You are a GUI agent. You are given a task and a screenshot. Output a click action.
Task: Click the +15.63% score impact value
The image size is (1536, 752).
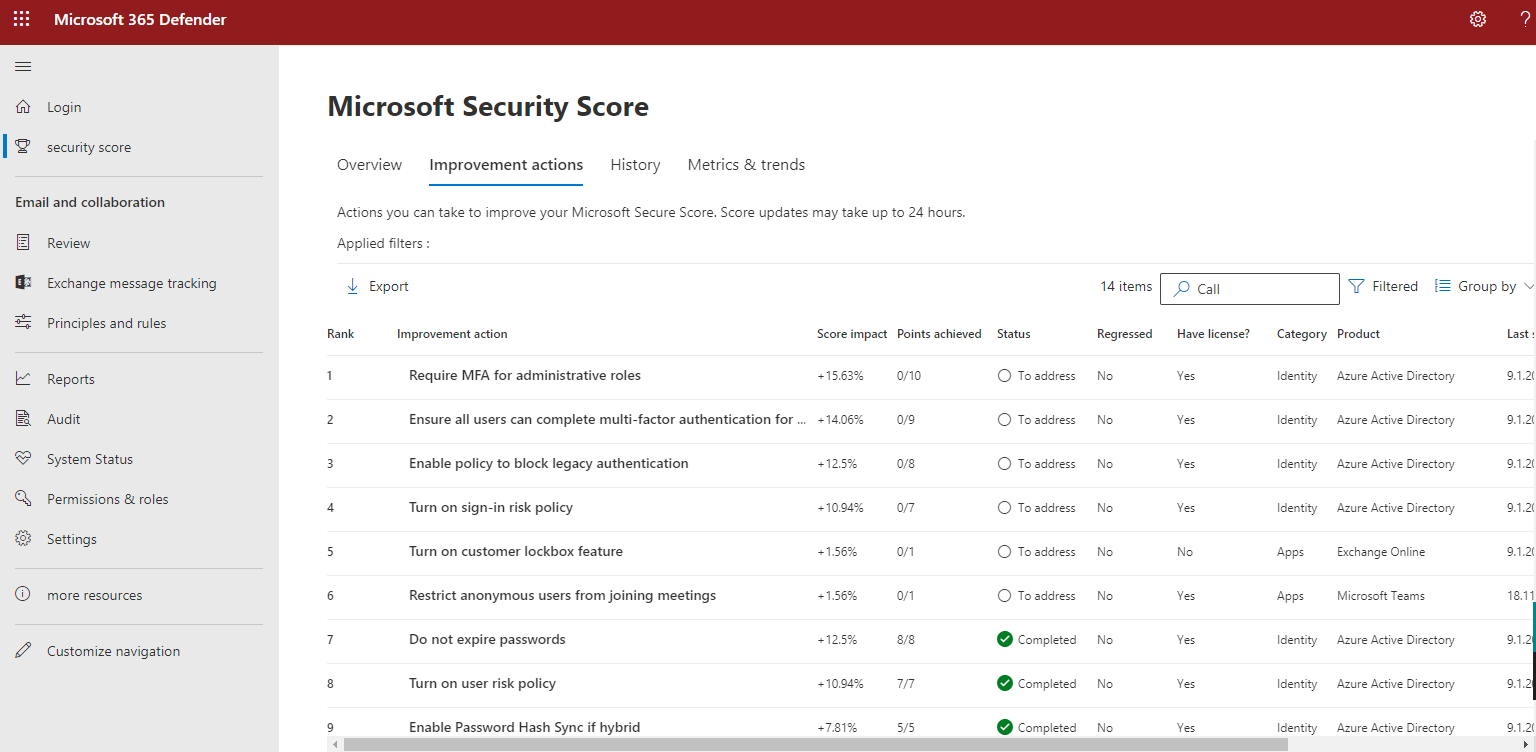click(x=840, y=376)
